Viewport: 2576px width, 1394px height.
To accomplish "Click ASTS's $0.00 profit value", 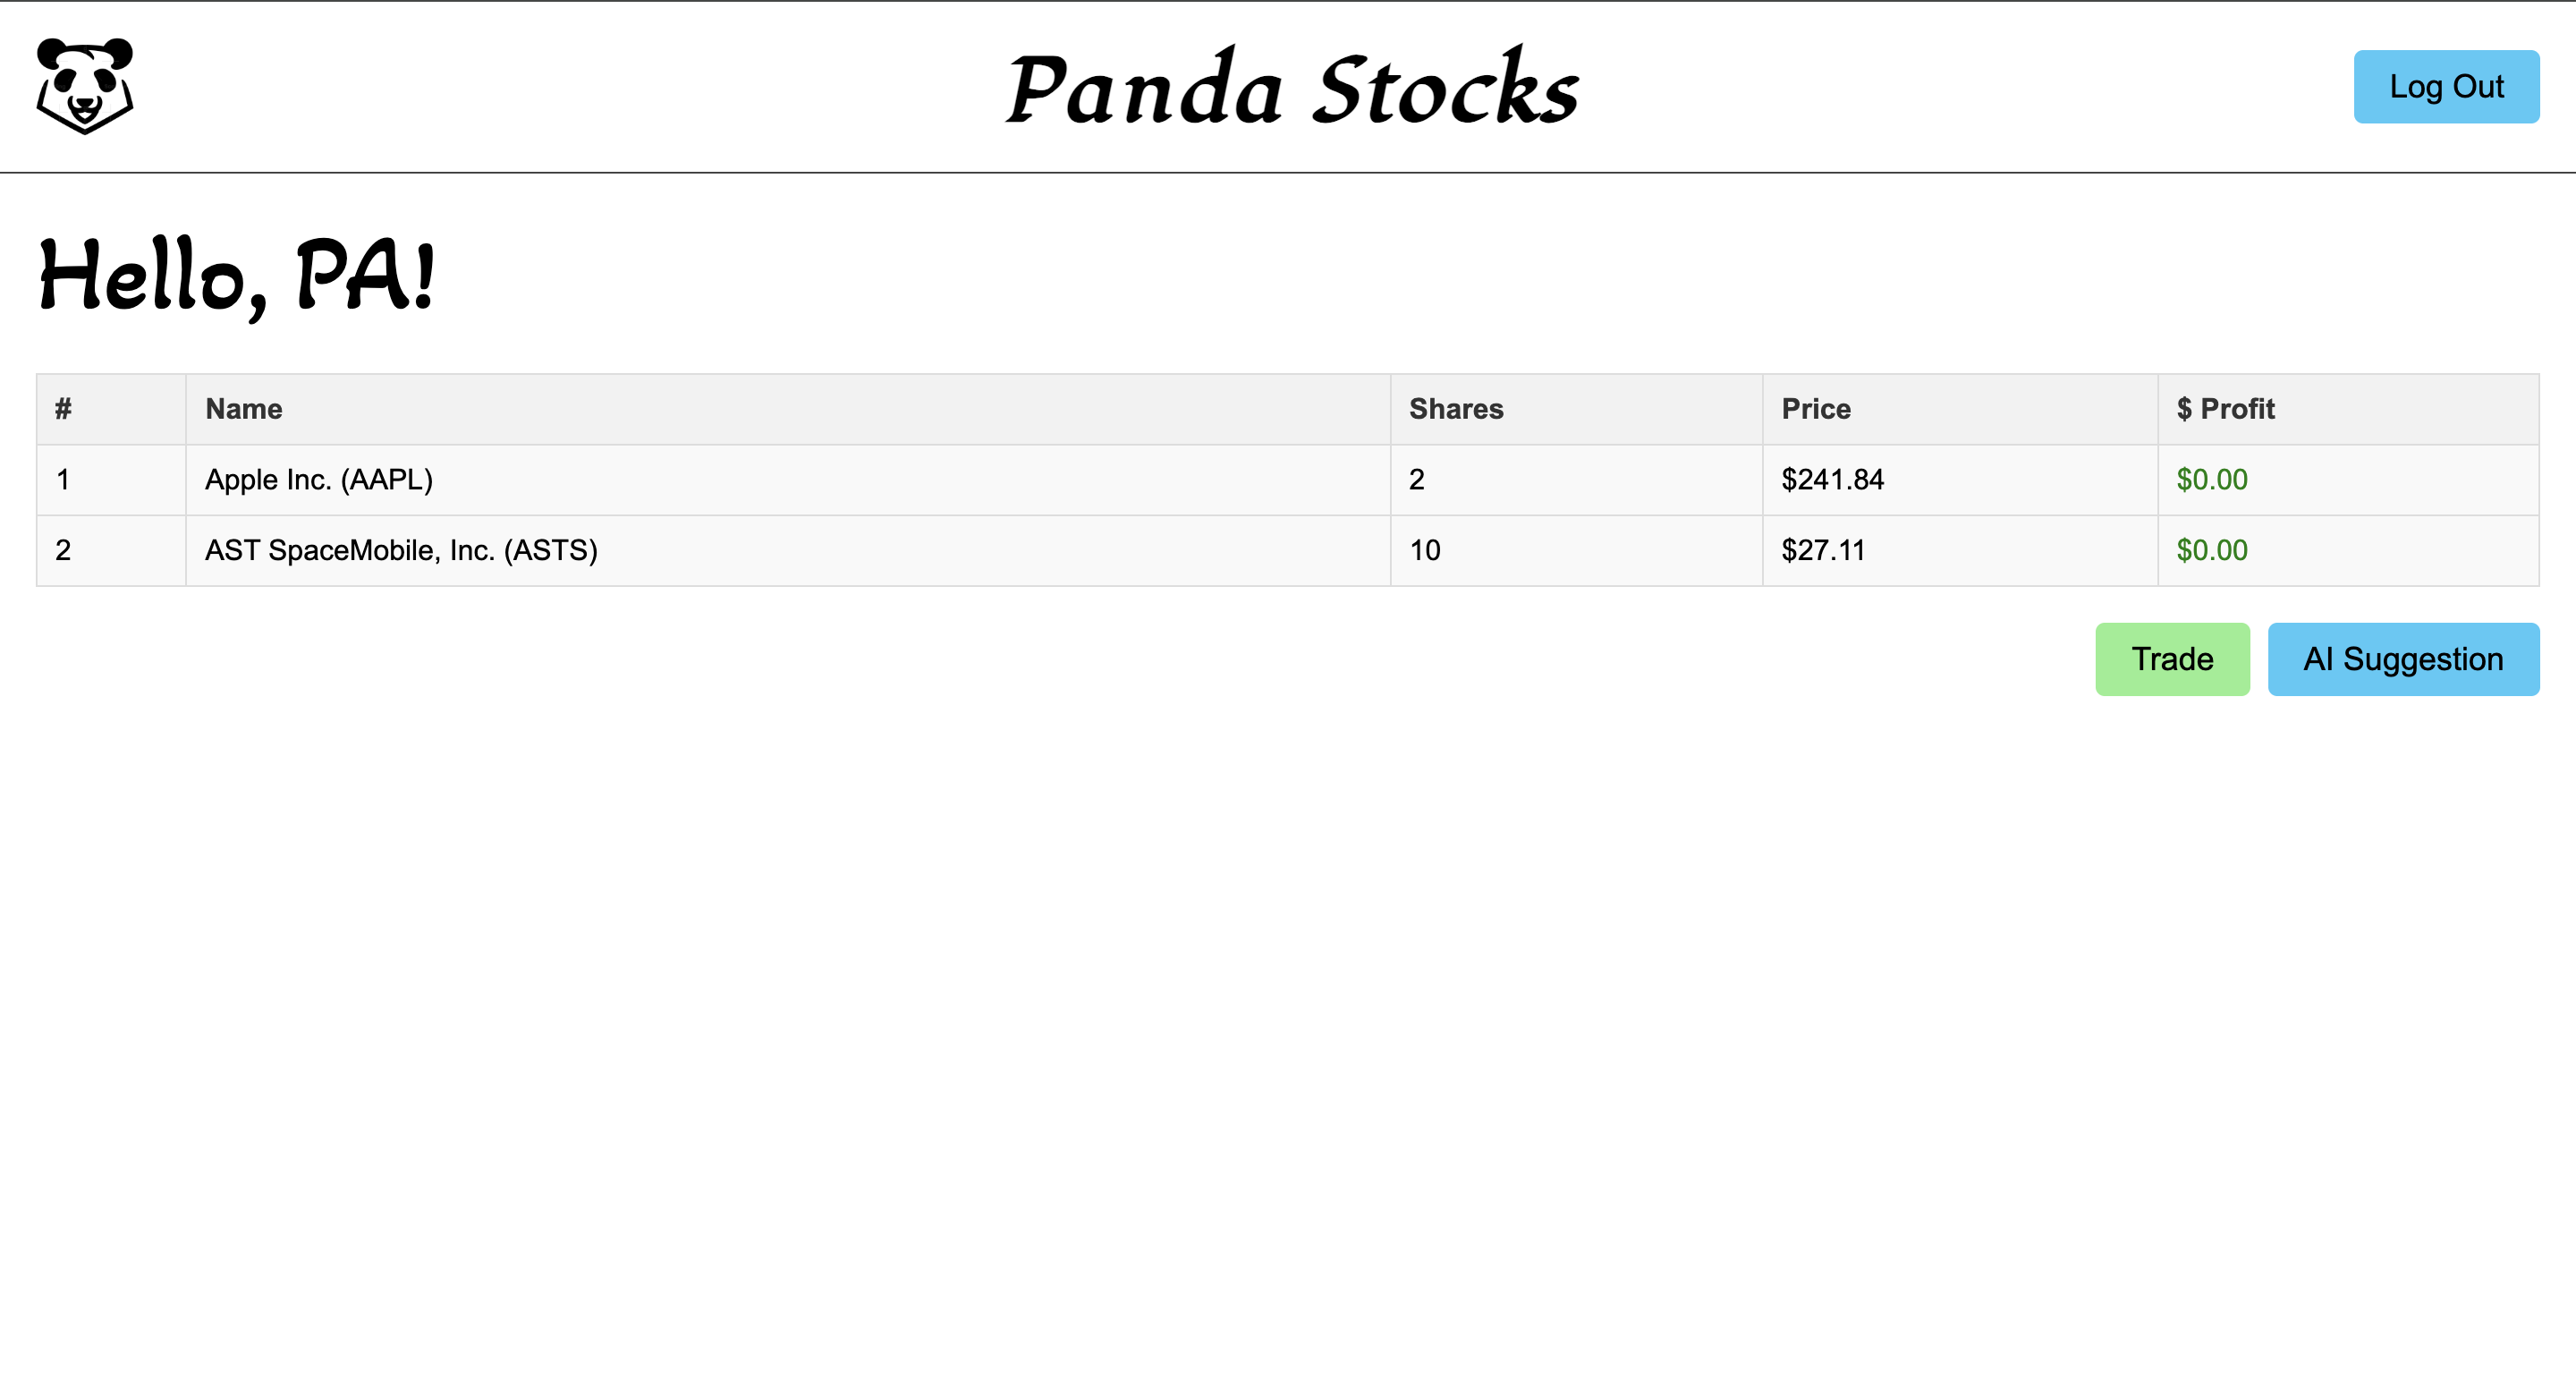I will point(2212,550).
